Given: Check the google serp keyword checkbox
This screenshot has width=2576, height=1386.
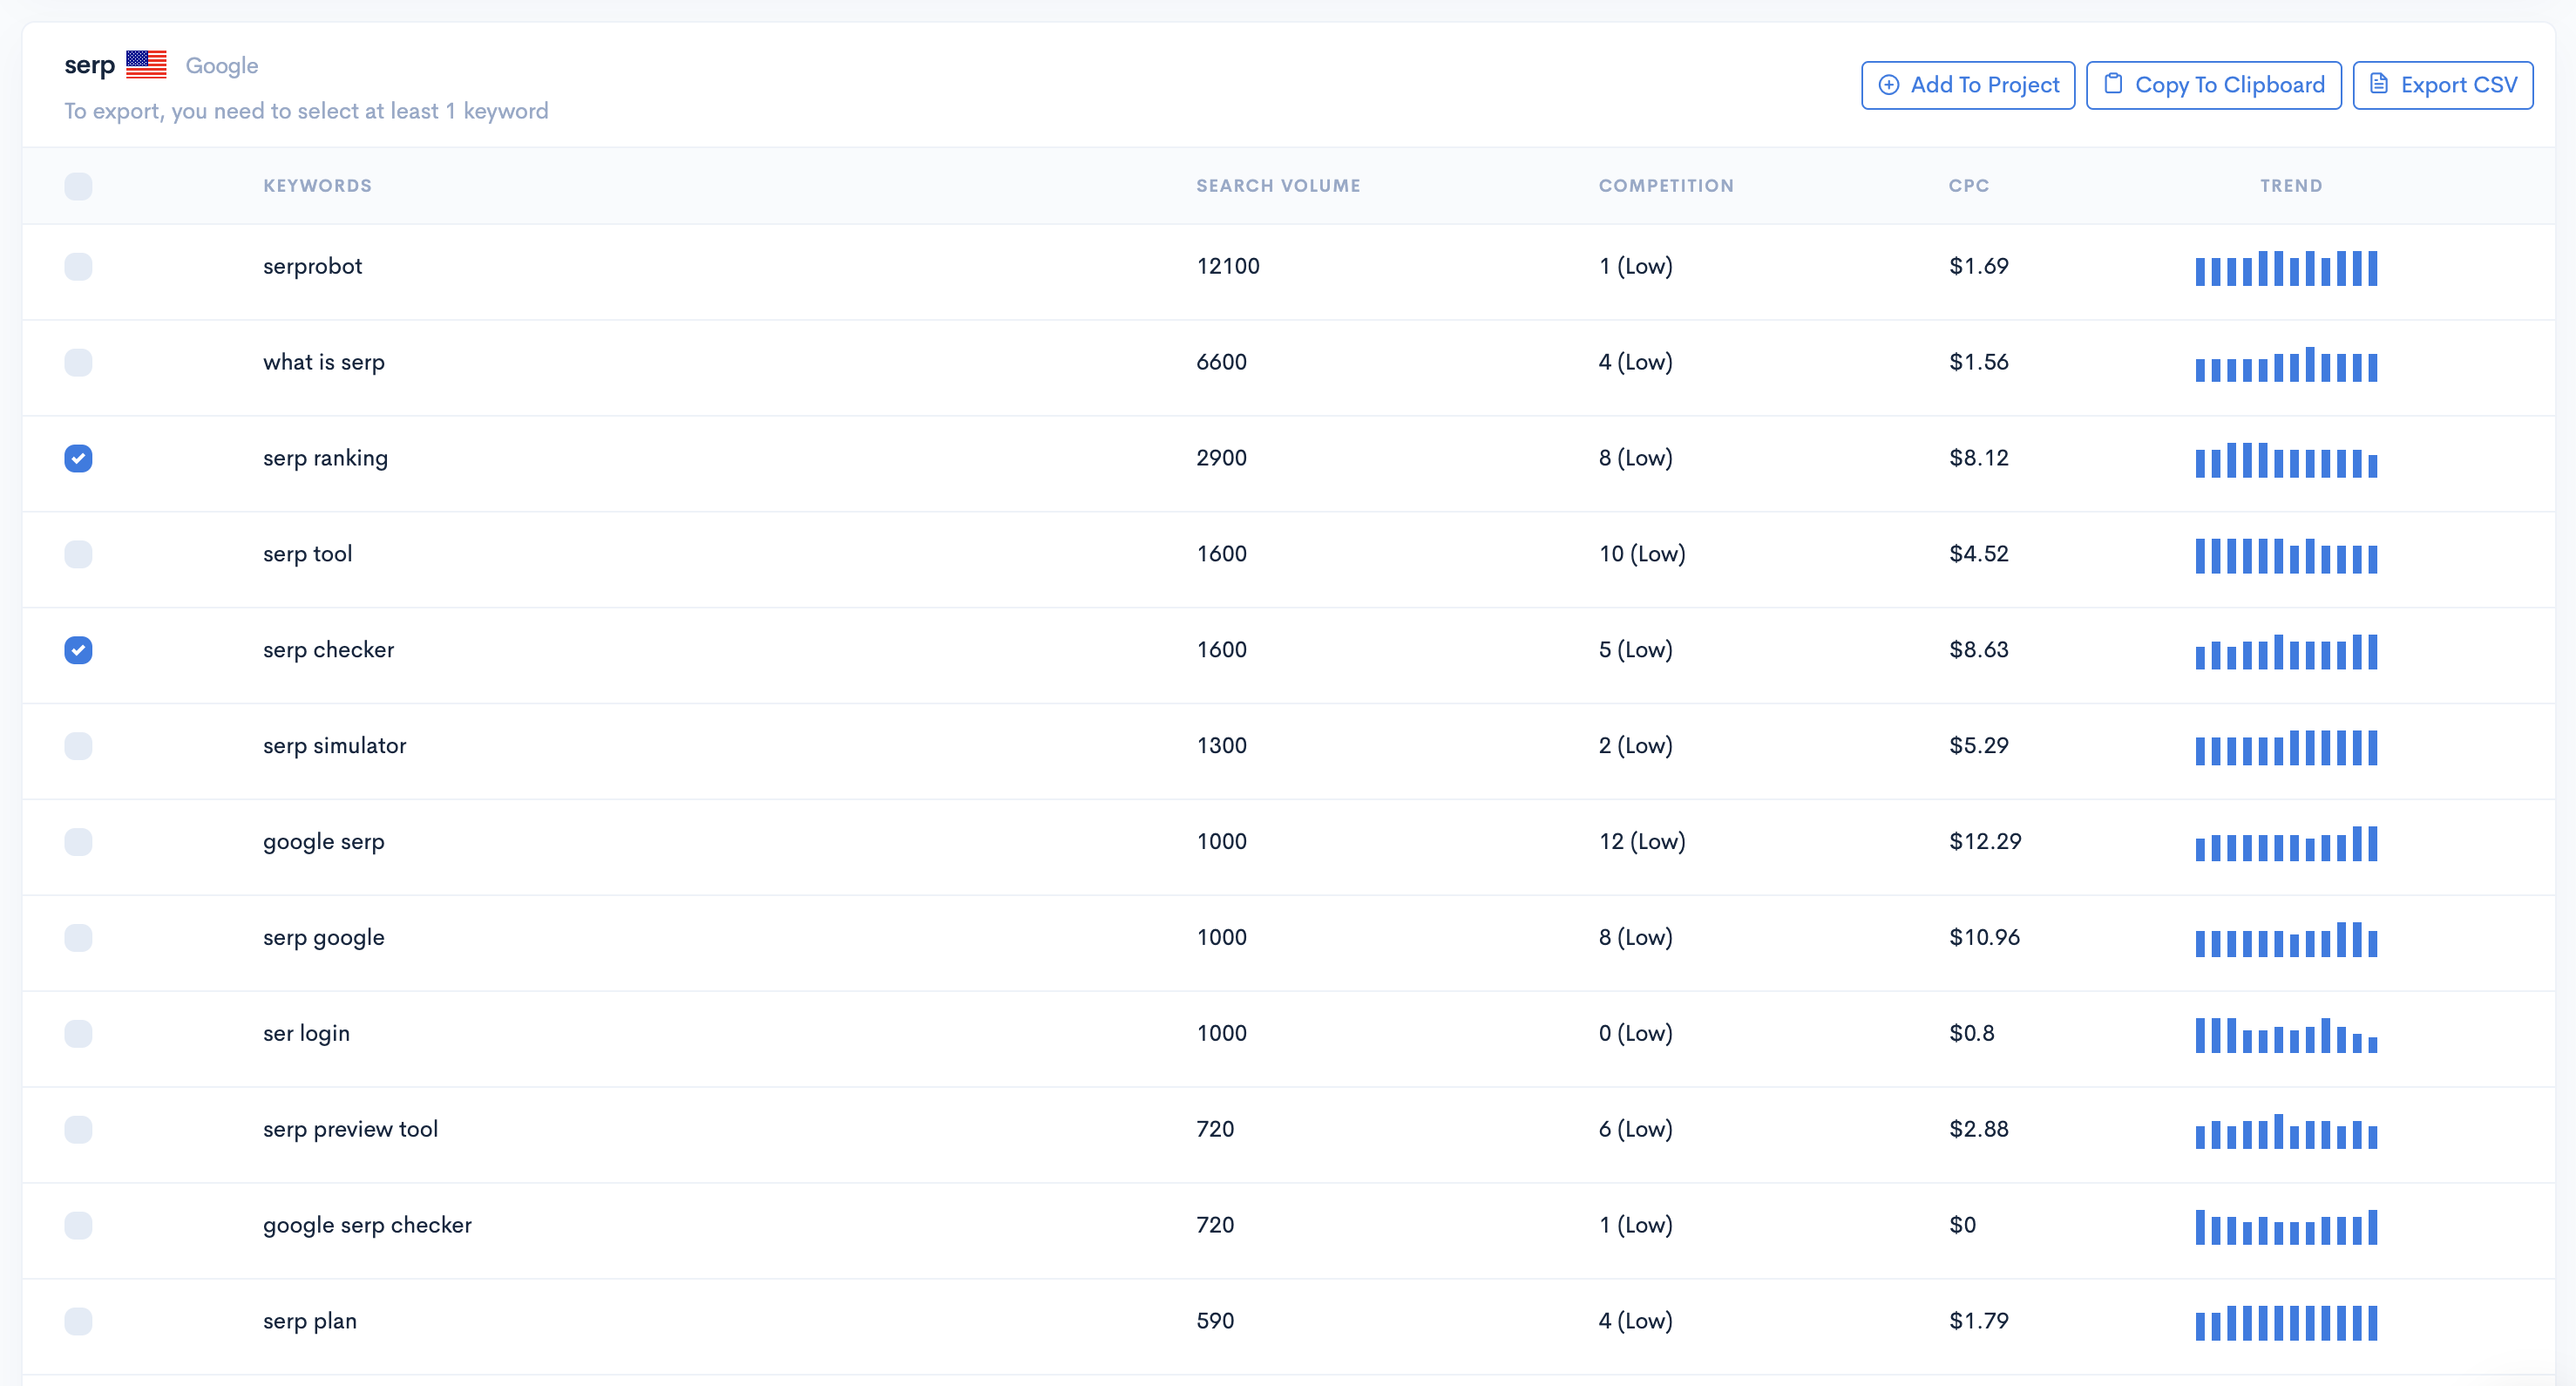Looking at the screenshot, I should [x=78, y=842].
